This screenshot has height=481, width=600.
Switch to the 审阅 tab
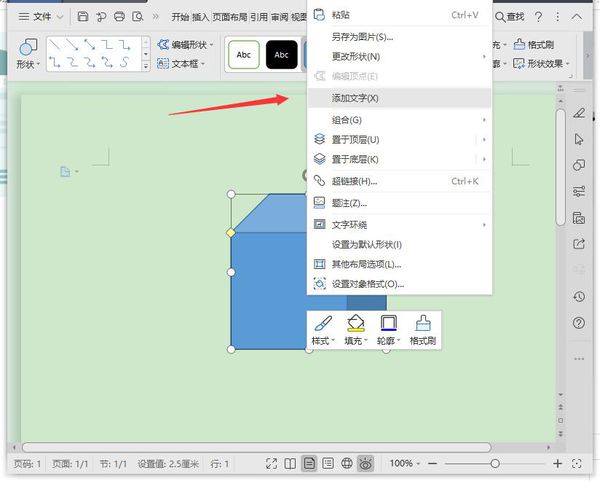coord(280,17)
